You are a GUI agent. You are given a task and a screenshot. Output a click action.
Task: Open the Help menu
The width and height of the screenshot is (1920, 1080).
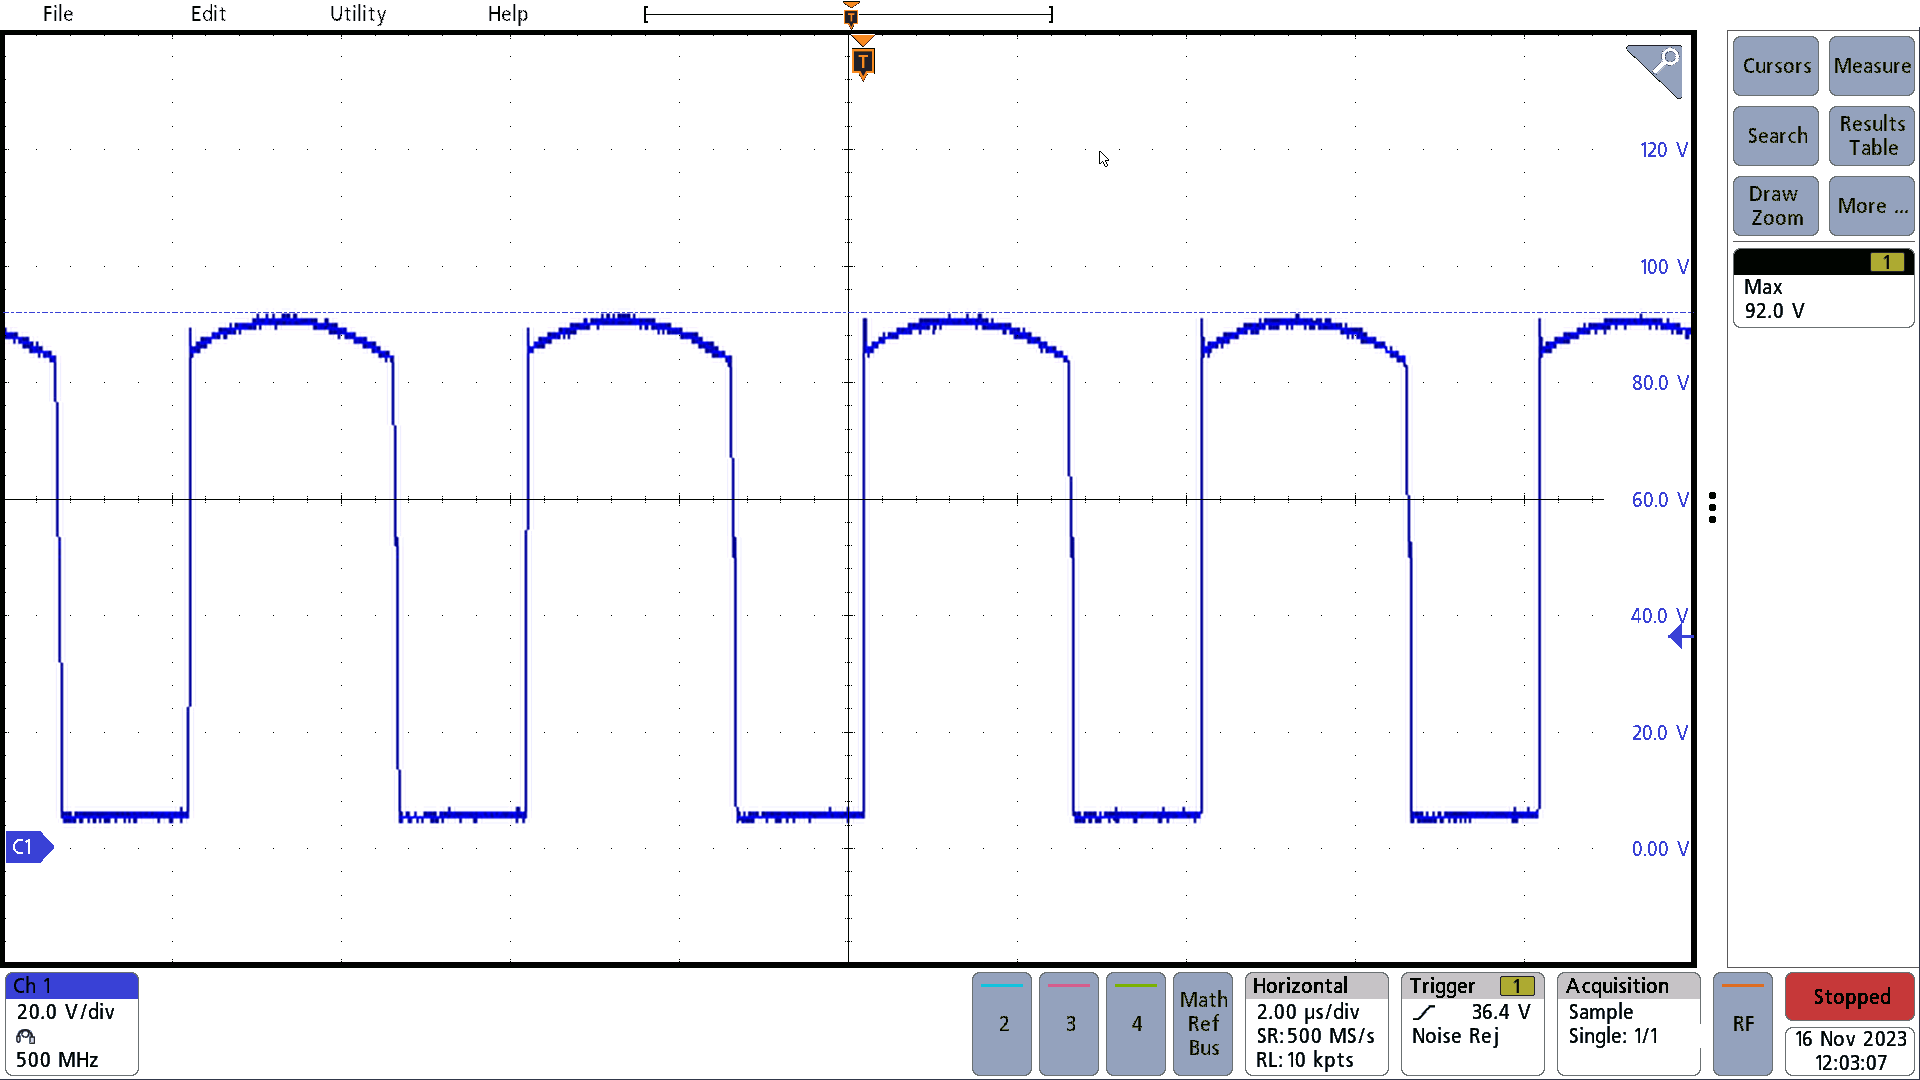point(508,14)
